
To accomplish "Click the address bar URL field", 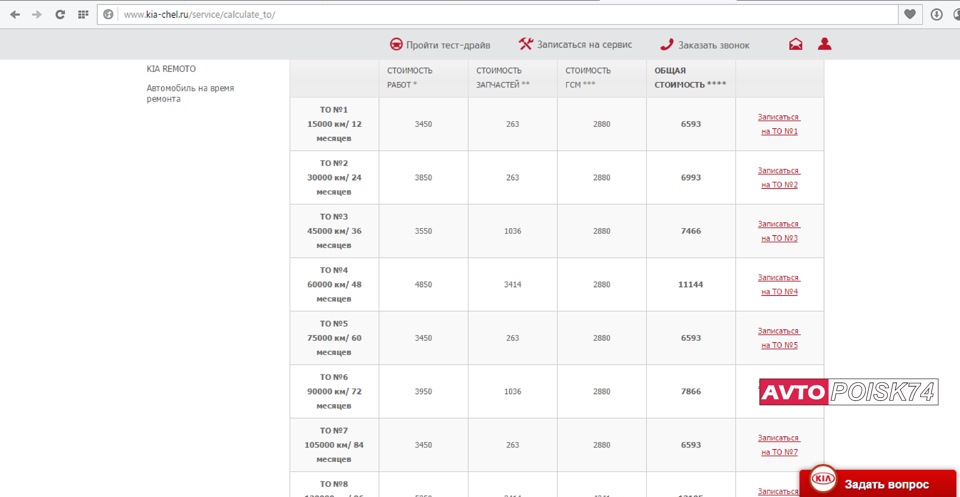I will coord(500,15).
